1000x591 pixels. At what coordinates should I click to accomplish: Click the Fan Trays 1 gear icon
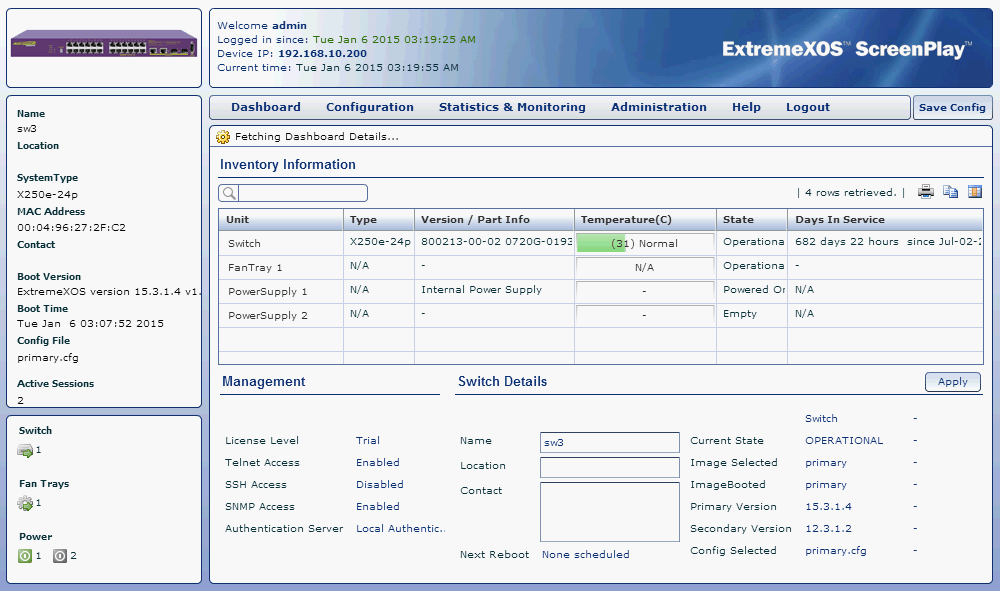click(x=25, y=503)
